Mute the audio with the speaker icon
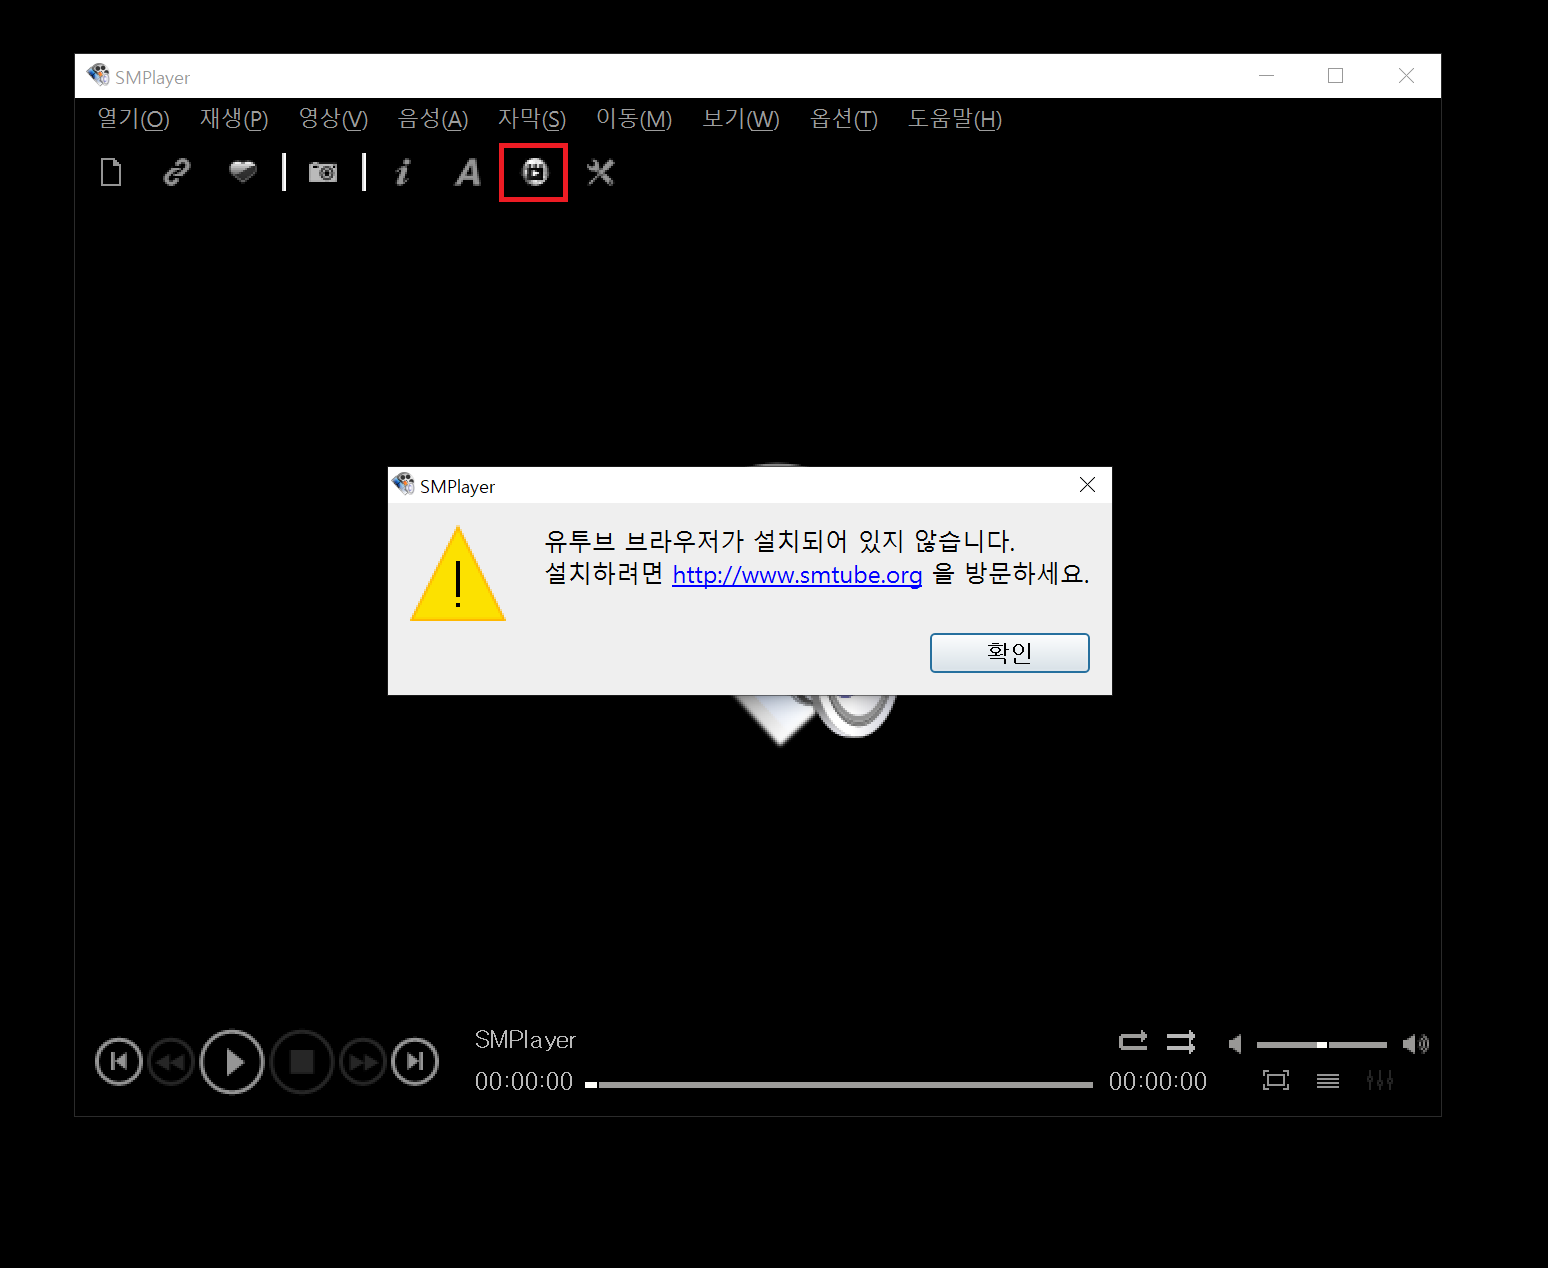Viewport: 1548px width, 1268px height. [1417, 1043]
